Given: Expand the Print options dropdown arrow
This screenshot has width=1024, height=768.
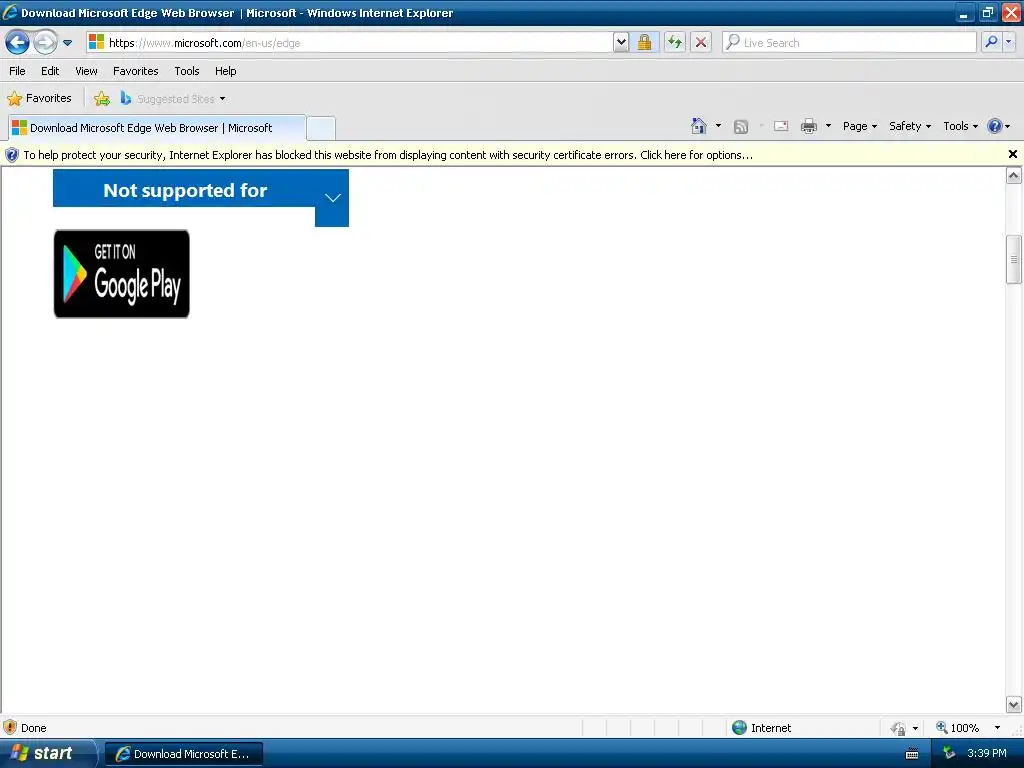Looking at the screenshot, I should [x=828, y=126].
